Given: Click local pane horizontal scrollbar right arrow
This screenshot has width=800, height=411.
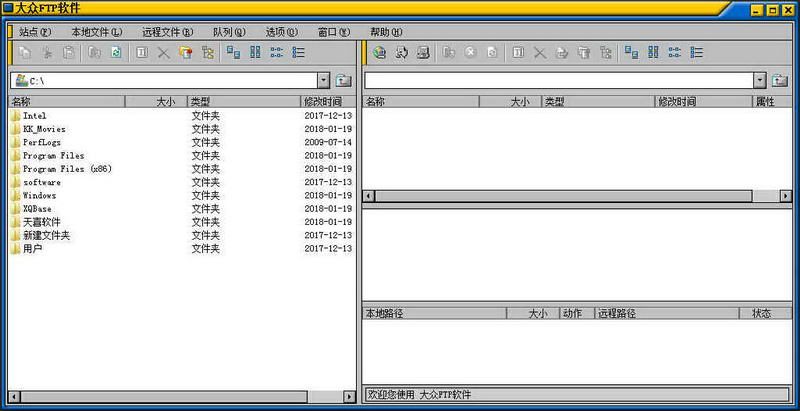Looking at the screenshot, I should point(349,397).
